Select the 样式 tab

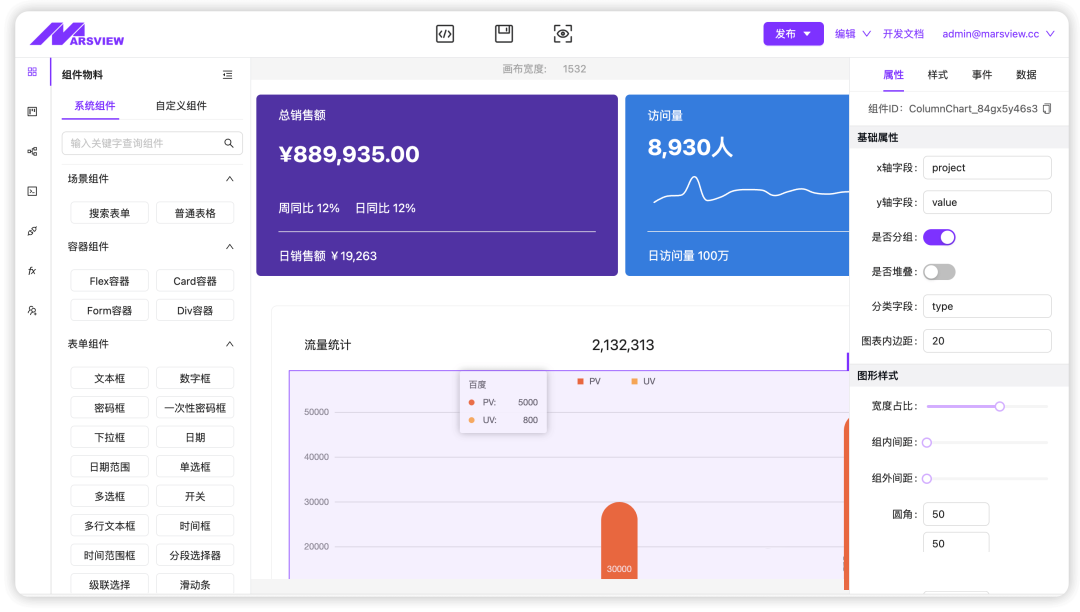coord(937,74)
